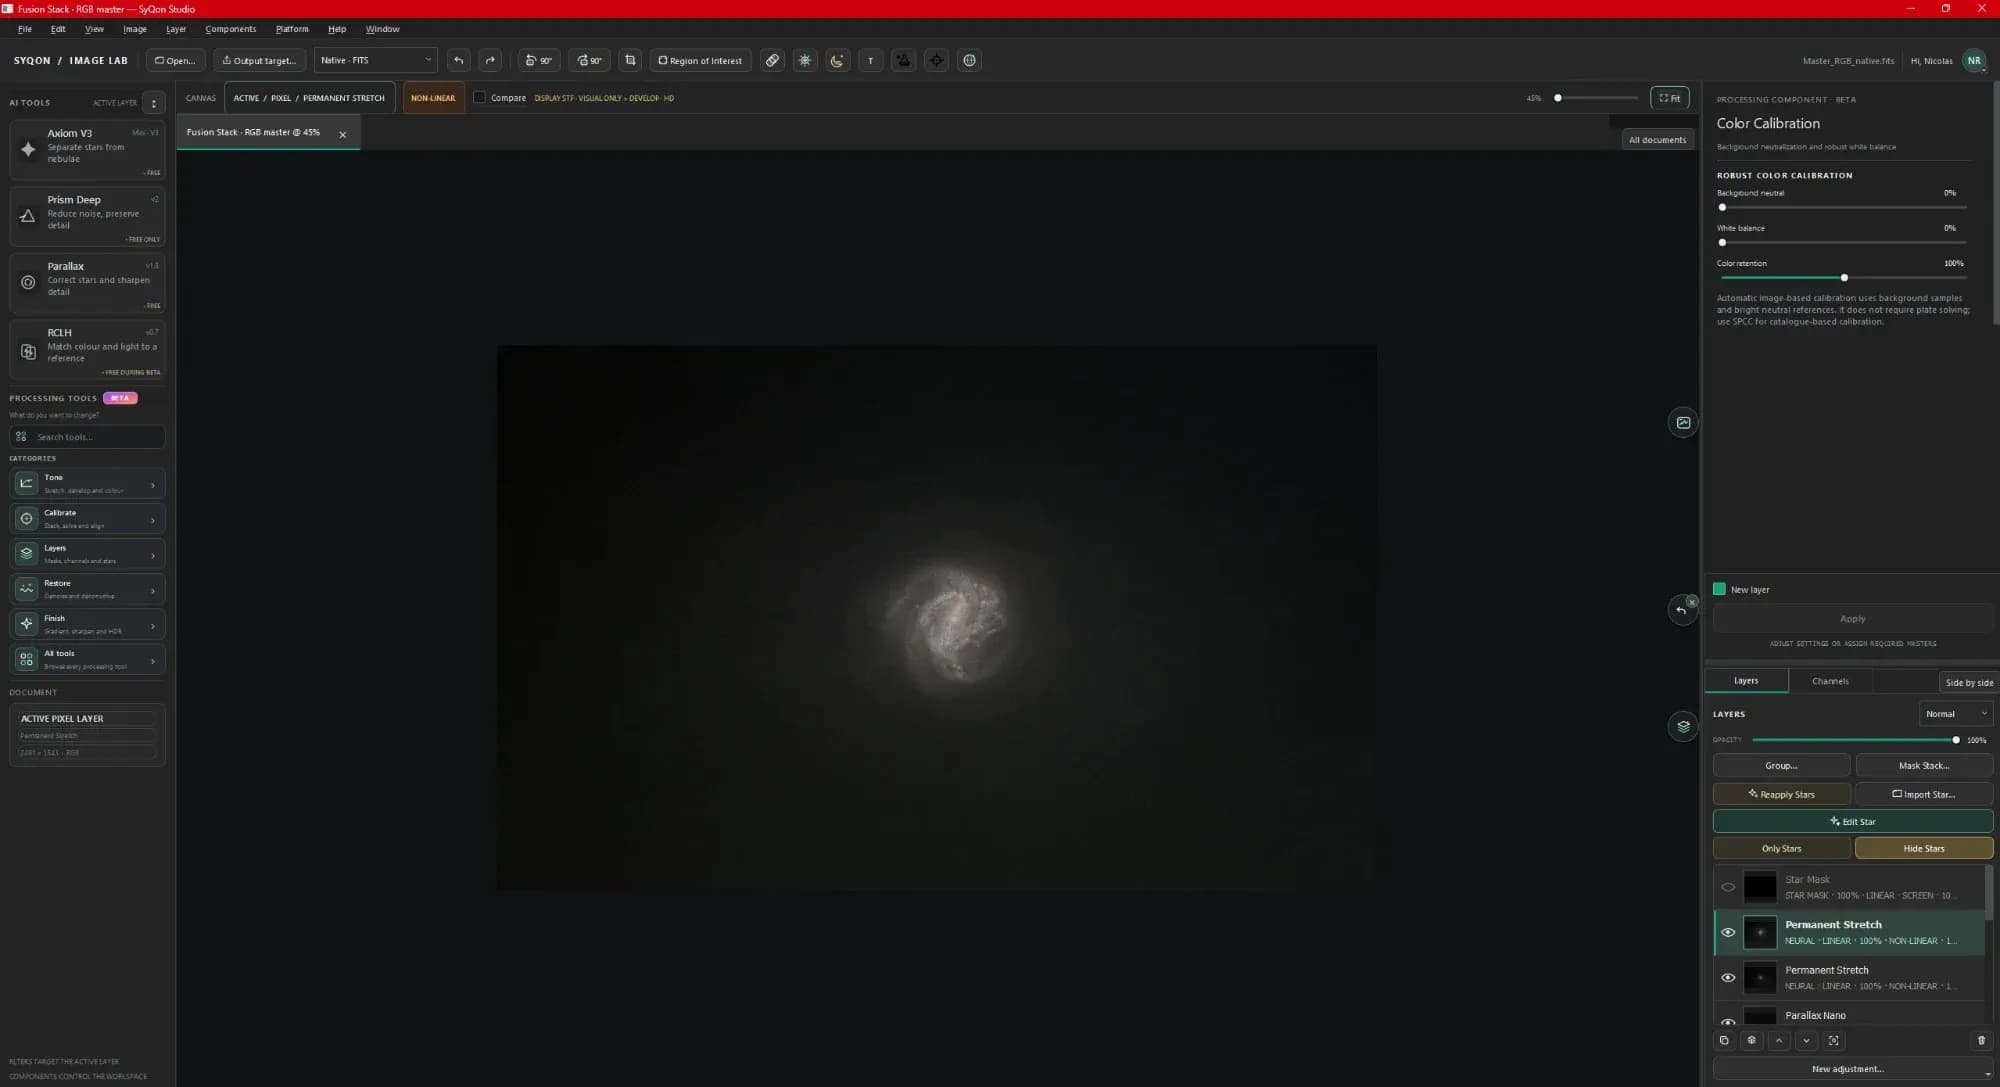Delete layer with the trash icon

[1981, 1040]
